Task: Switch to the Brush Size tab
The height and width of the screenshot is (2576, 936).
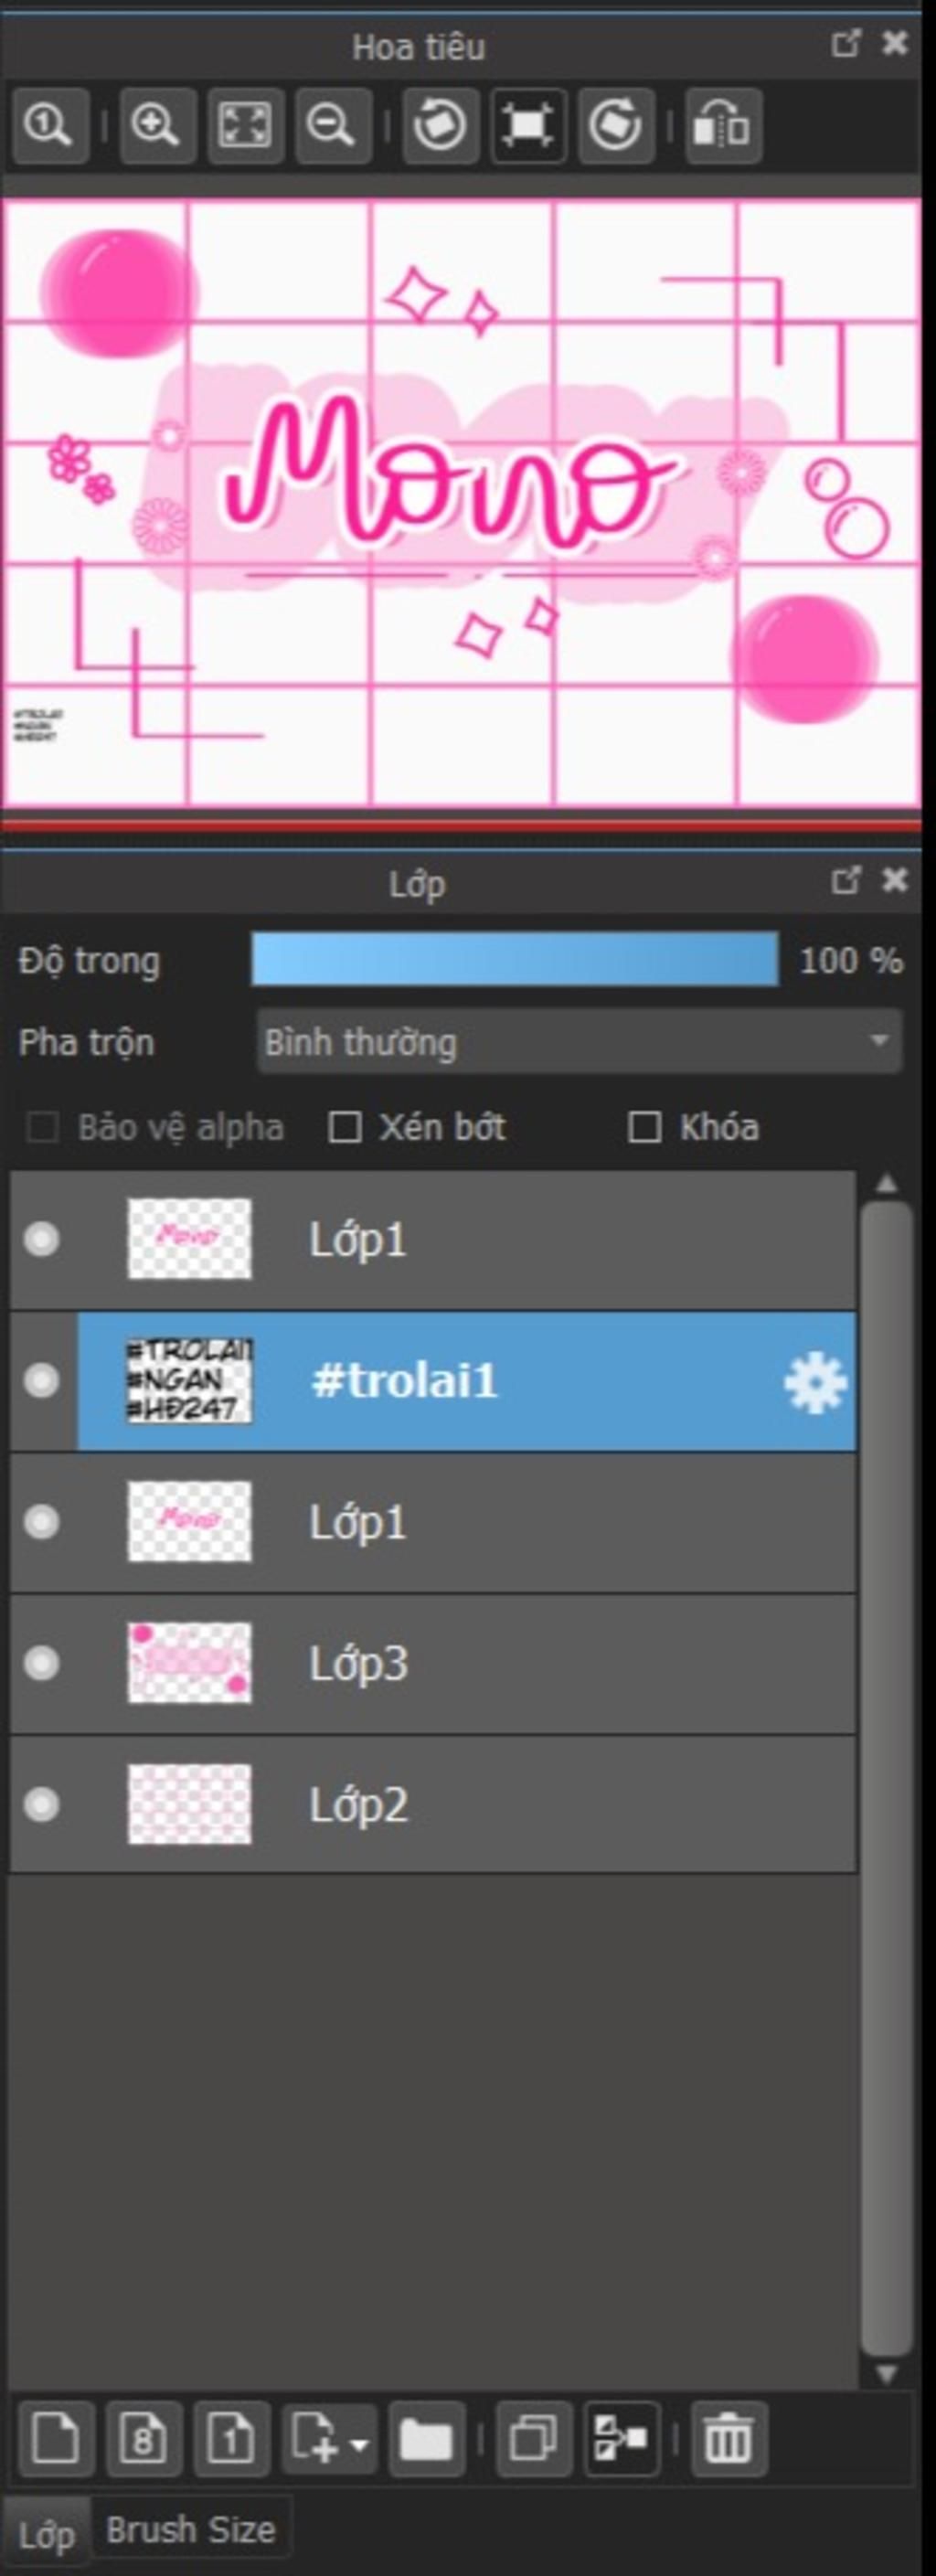Action: coord(190,2529)
